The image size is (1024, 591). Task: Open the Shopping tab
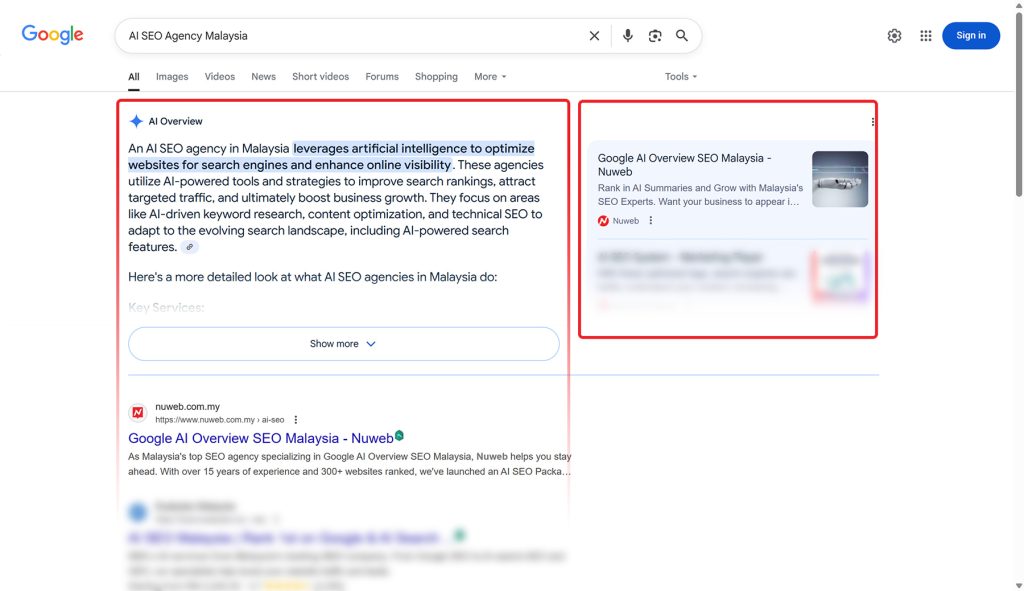point(436,76)
